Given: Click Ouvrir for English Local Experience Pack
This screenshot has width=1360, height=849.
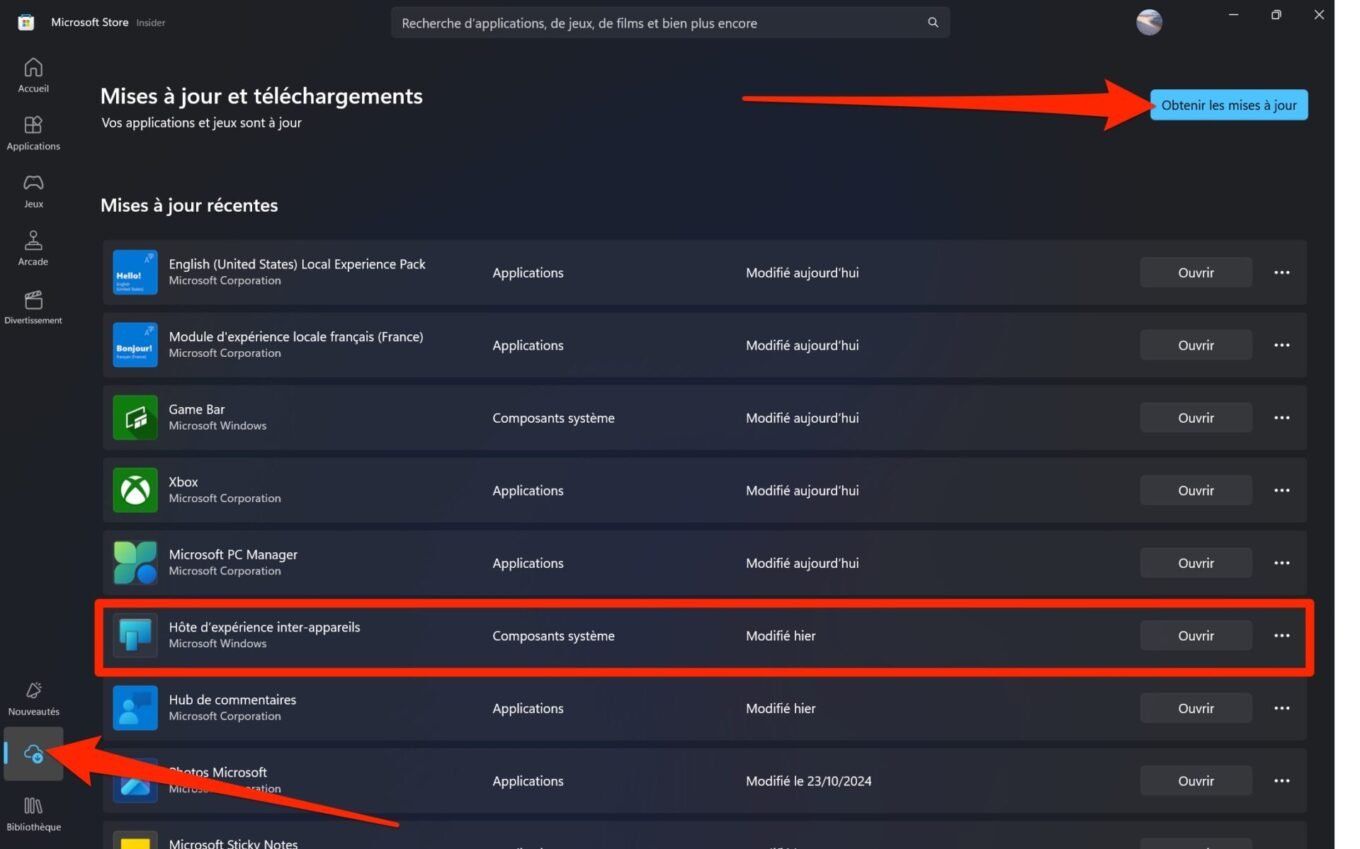Looking at the screenshot, I should pyautogui.click(x=1196, y=272).
